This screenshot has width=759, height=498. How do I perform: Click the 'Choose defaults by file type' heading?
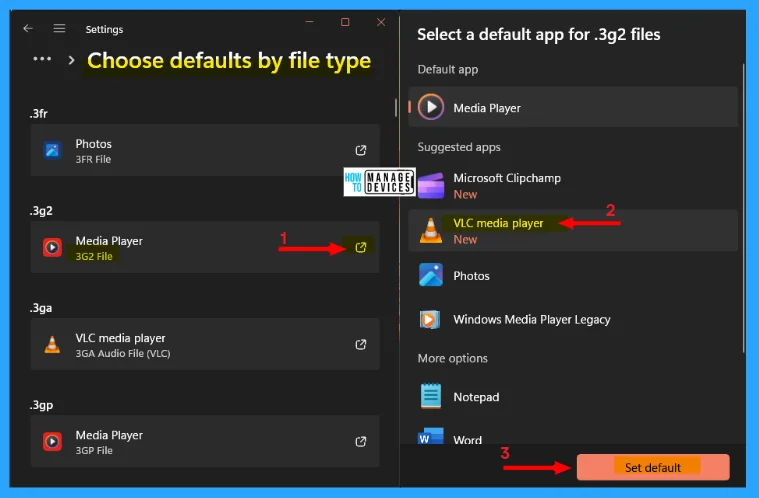[229, 61]
